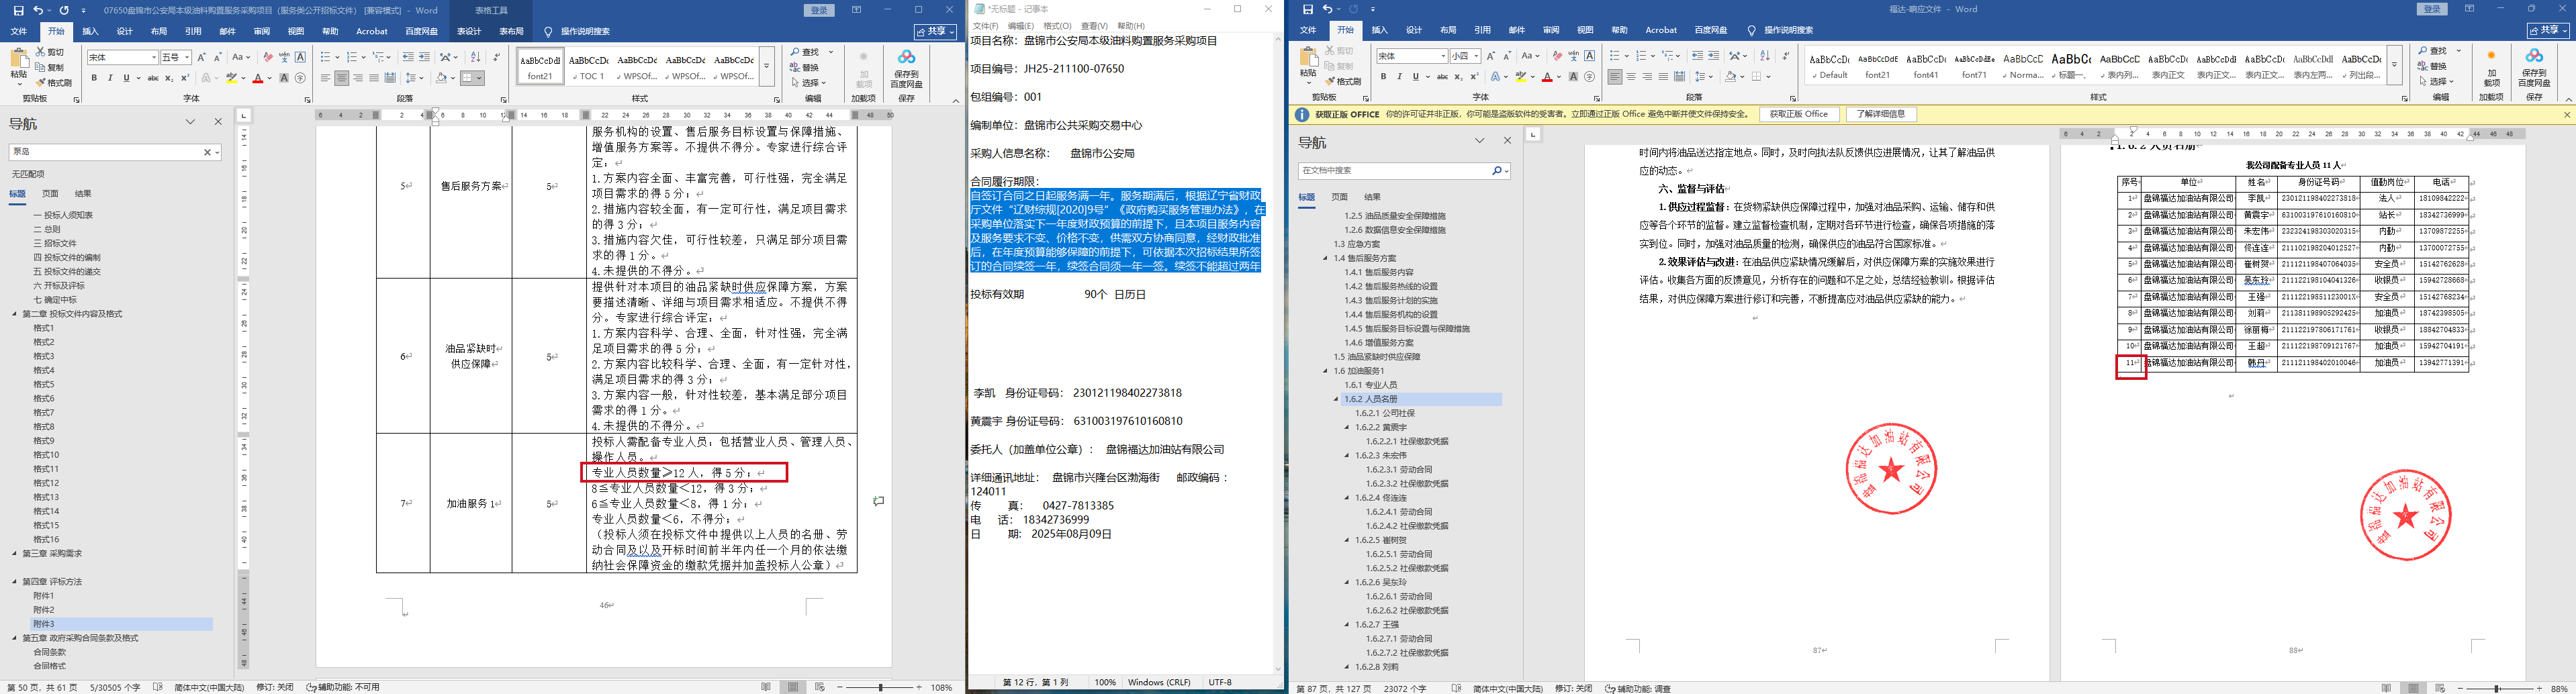
Task: Toggle Underline in left Word ribbon
Action: 126,78
